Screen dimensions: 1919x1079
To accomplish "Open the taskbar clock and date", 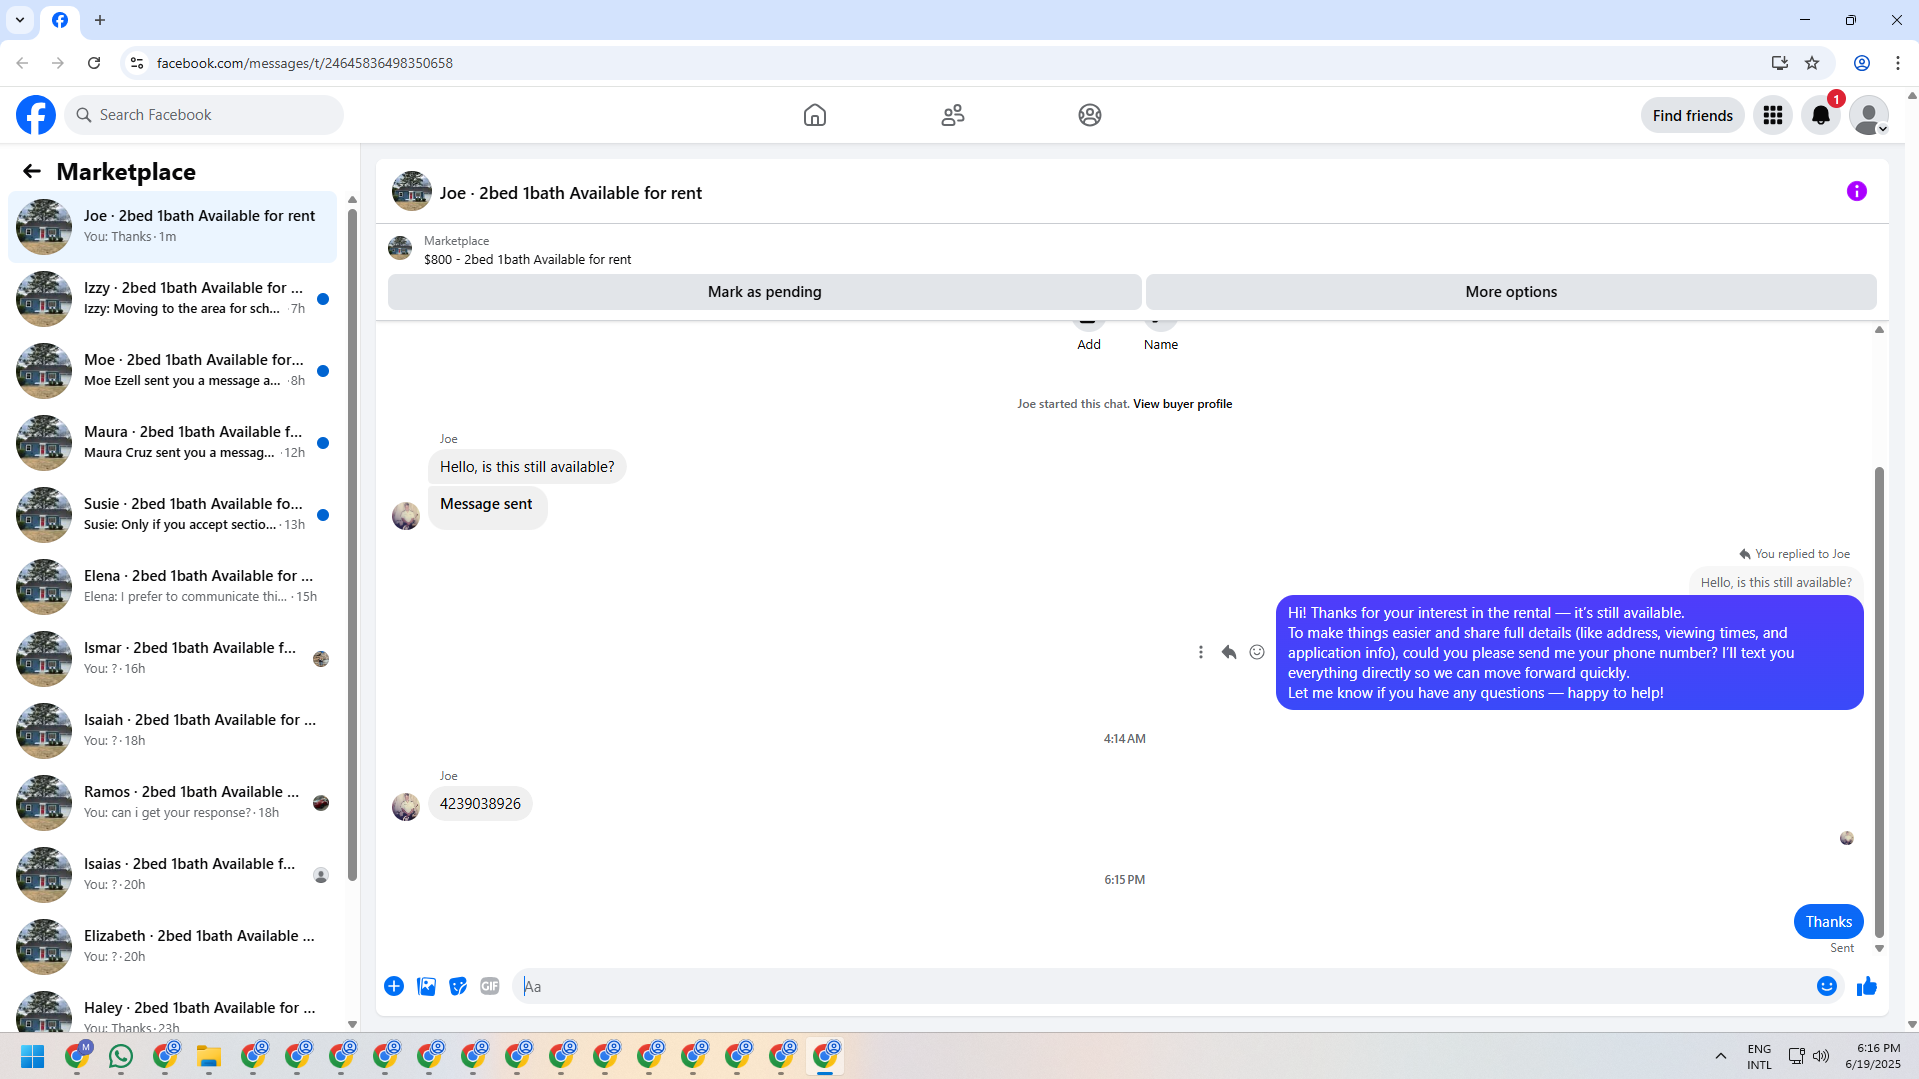I will (x=1873, y=1056).
